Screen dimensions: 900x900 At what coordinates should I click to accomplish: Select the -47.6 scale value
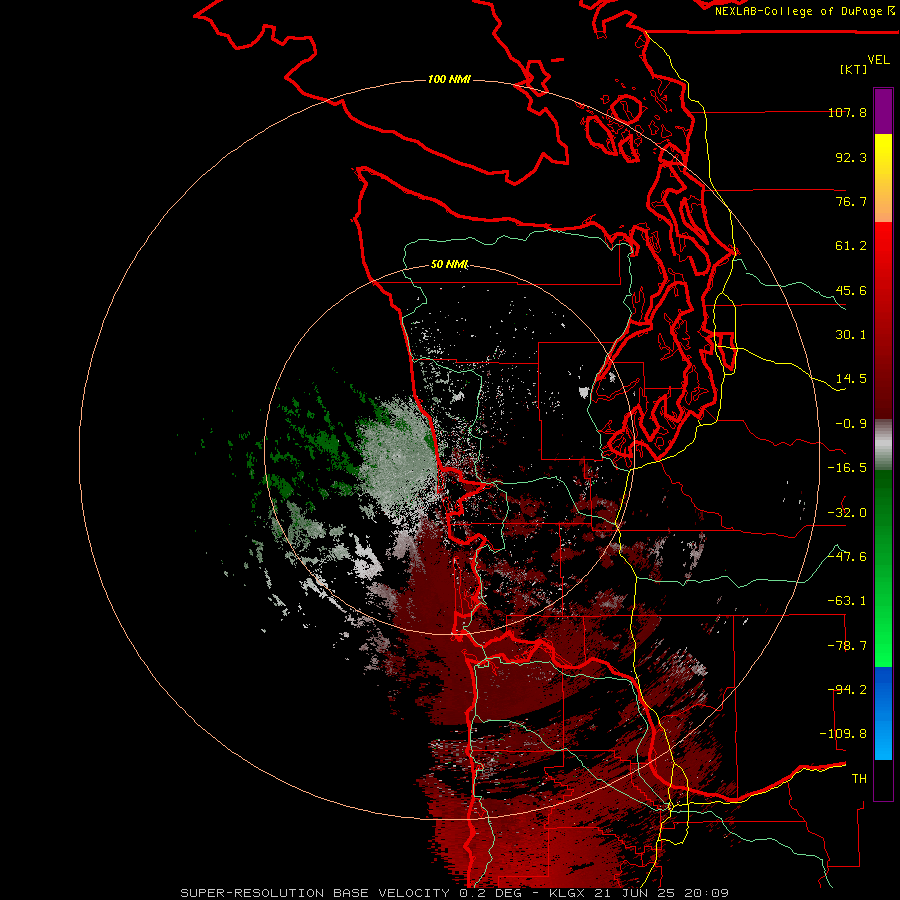847,557
